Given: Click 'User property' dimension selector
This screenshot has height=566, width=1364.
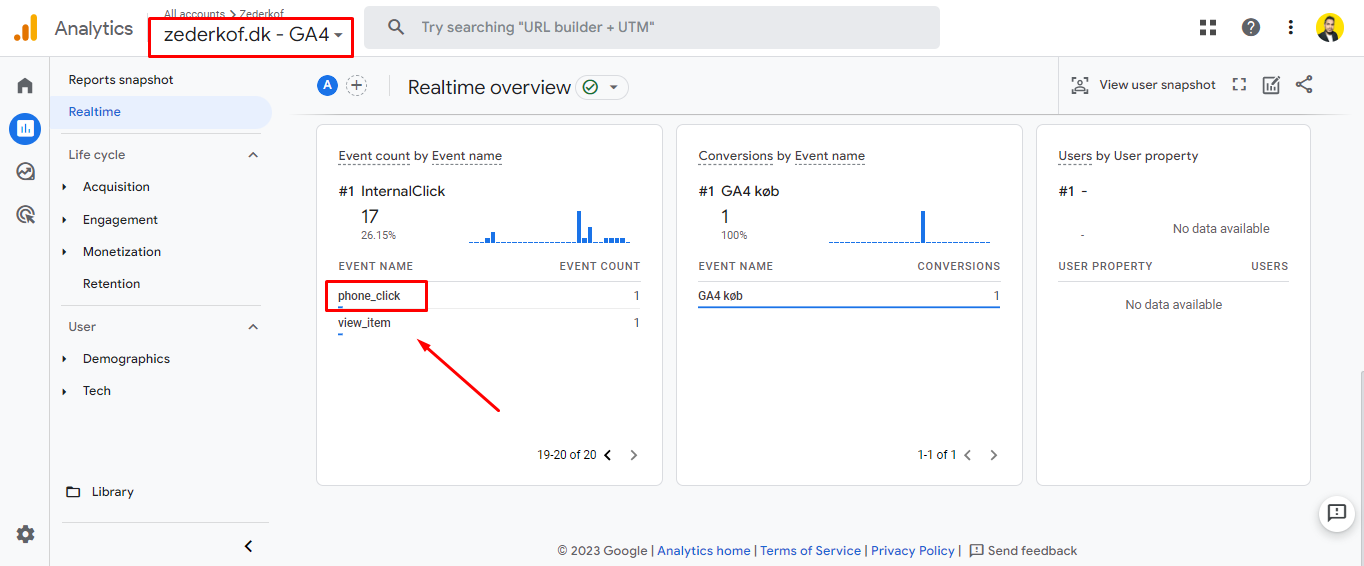Looking at the screenshot, I should (x=1155, y=156).
